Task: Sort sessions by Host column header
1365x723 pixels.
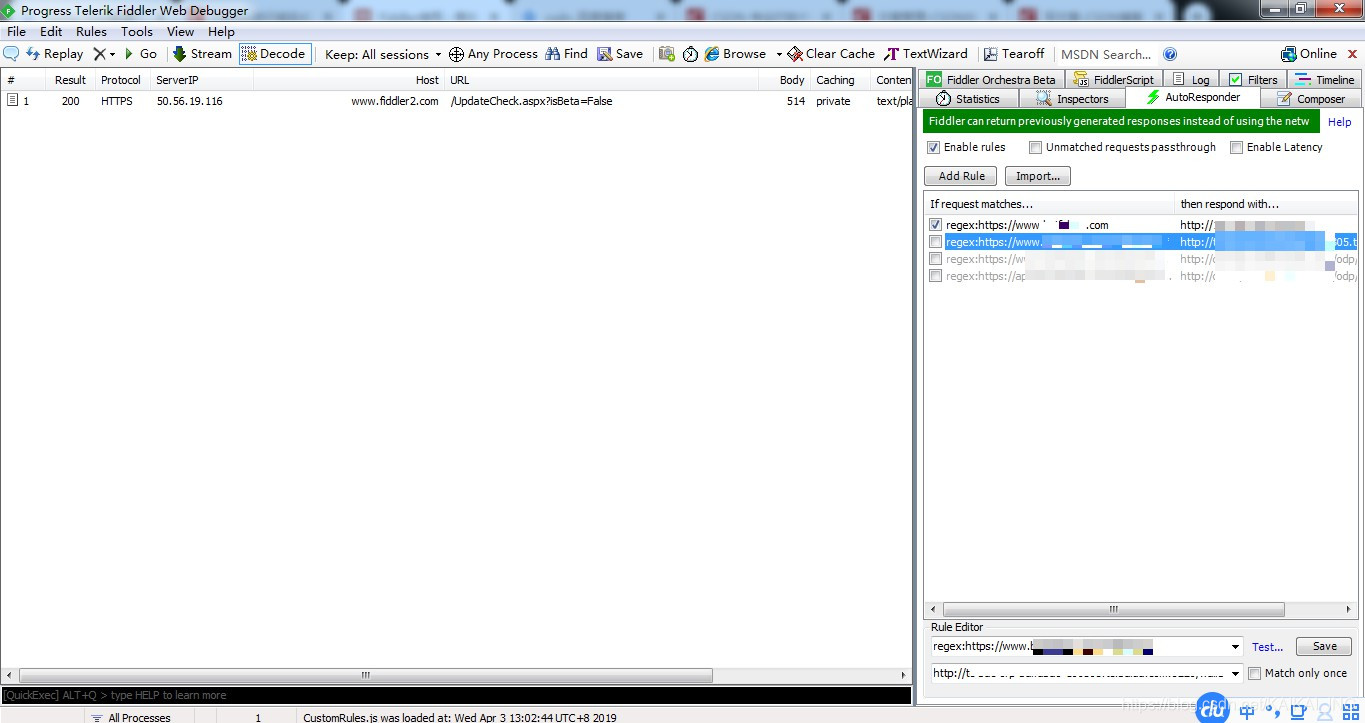Action: (x=349, y=80)
